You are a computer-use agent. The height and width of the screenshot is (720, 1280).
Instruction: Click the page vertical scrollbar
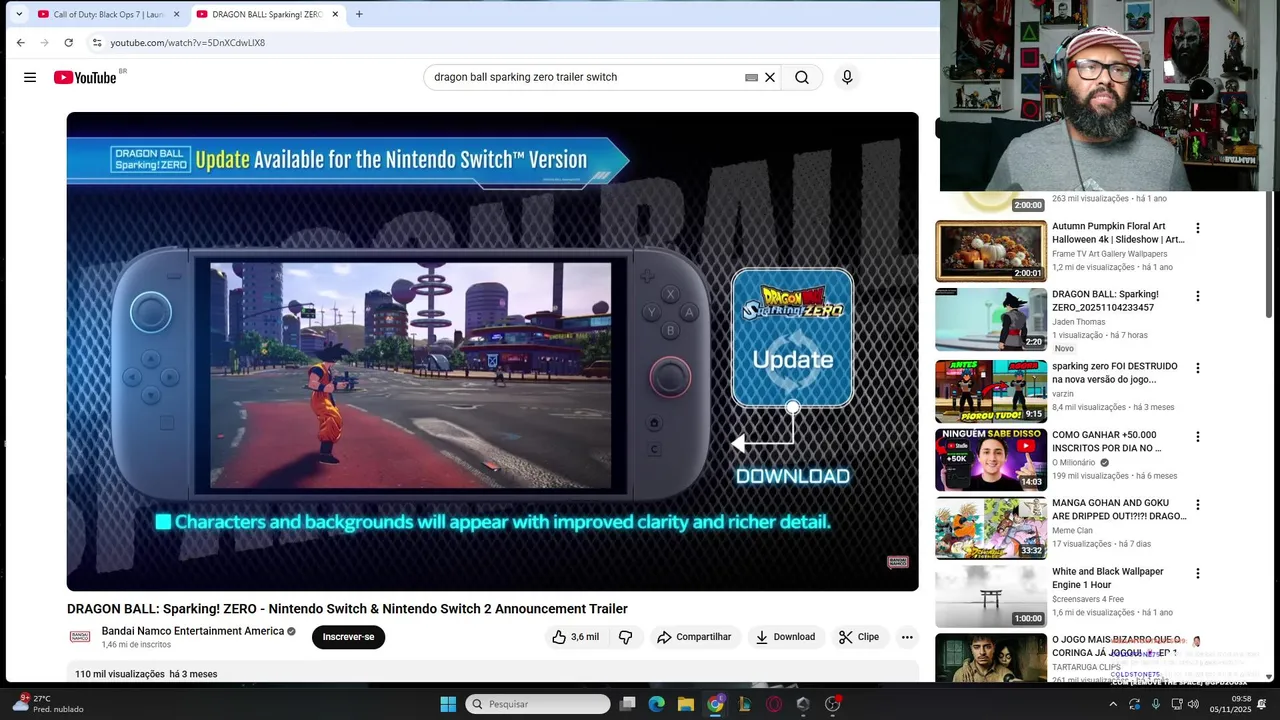point(1269,254)
